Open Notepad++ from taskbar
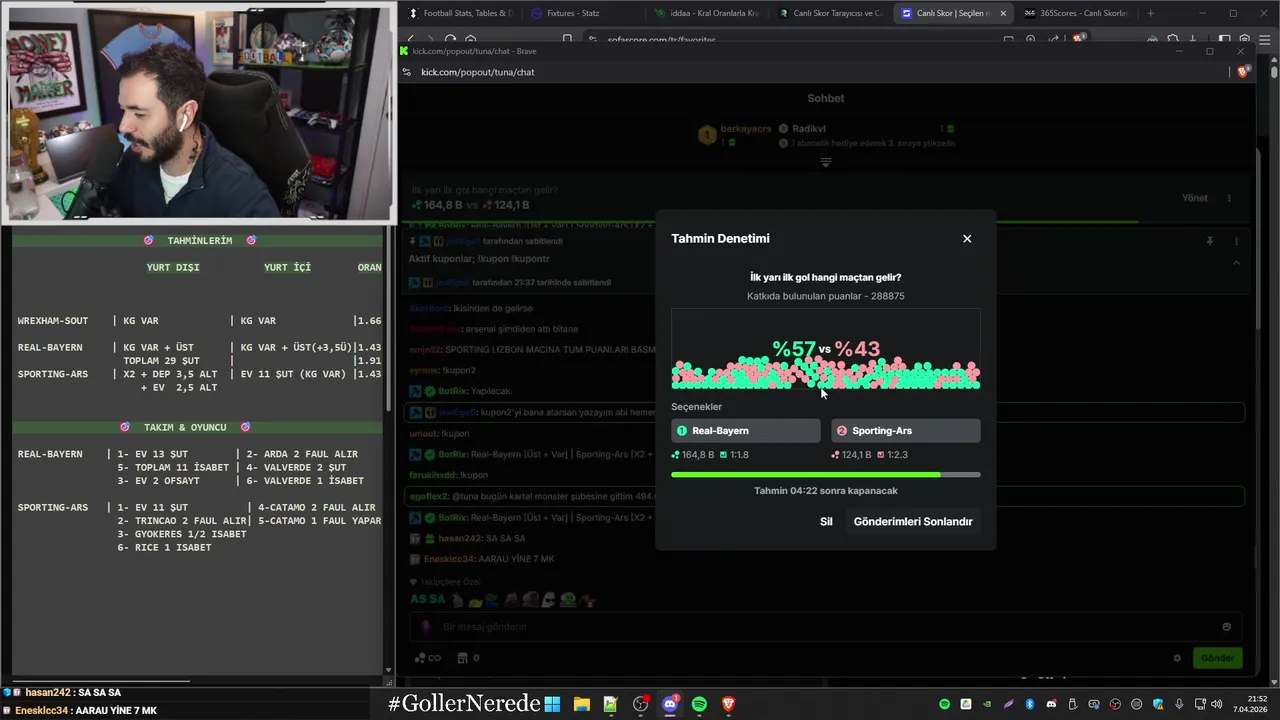Screen dimensions: 1280x720 610,704
